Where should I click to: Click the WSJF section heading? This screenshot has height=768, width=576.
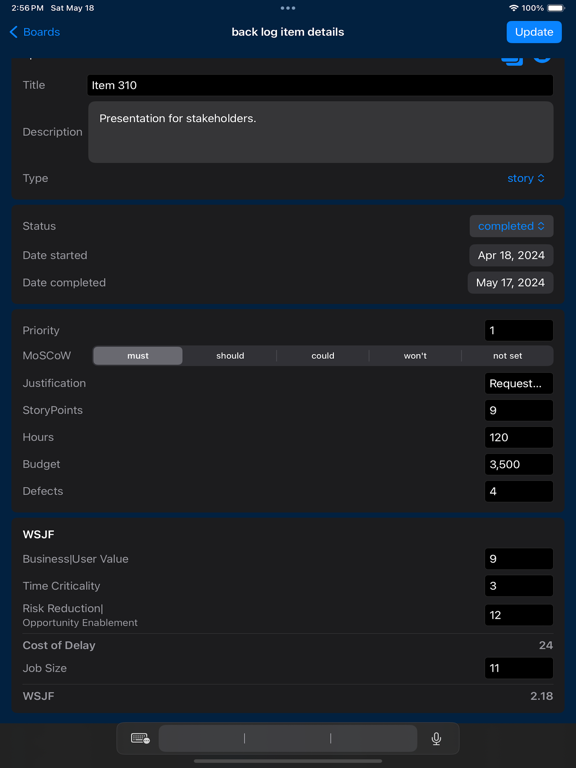coord(38,535)
